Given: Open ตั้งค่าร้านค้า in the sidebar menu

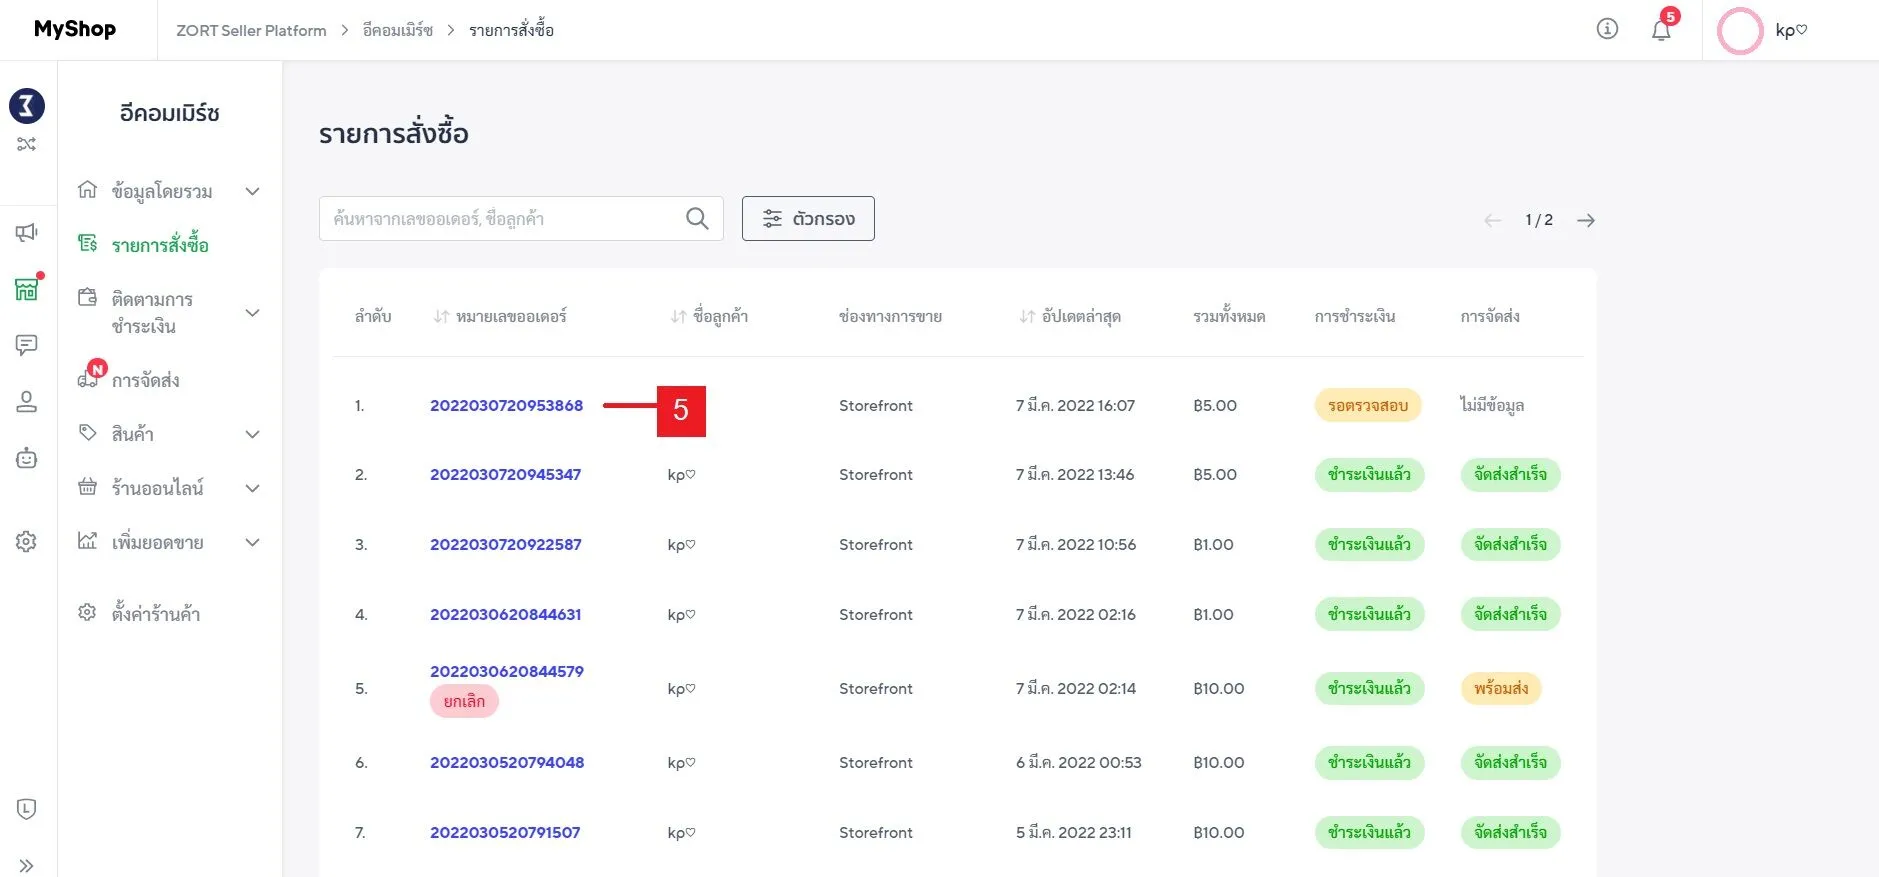Looking at the screenshot, I should pos(156,613).
